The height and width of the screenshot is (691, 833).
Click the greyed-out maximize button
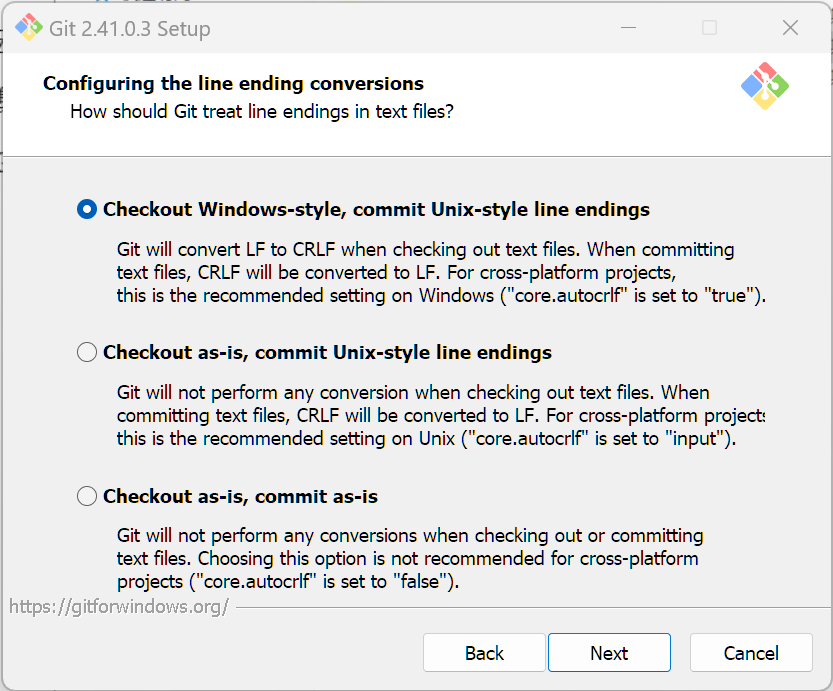(x=709, y=28)
